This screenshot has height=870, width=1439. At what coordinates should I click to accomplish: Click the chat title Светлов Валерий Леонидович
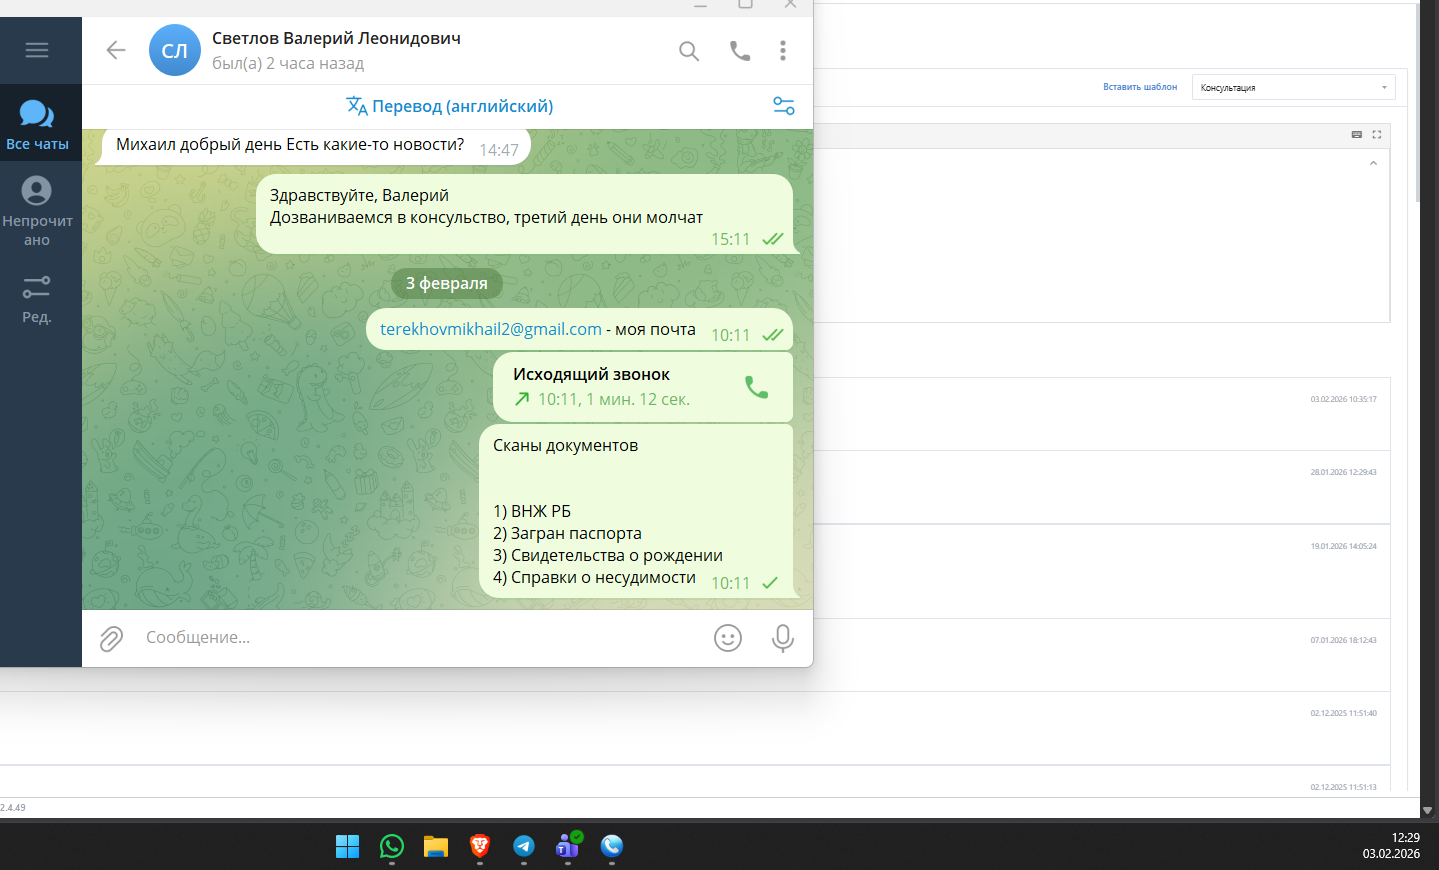tap(336, 38)
